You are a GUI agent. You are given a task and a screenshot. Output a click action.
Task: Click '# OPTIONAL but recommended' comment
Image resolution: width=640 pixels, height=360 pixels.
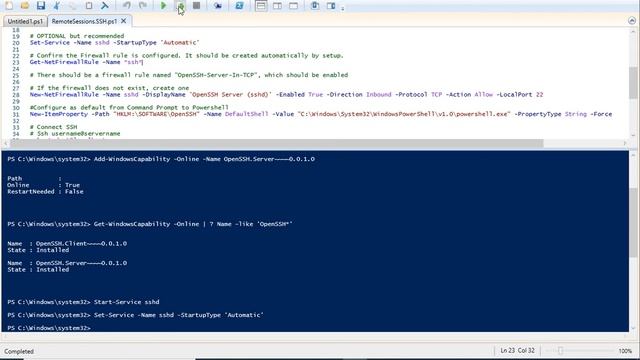click(x=77, y=36)
